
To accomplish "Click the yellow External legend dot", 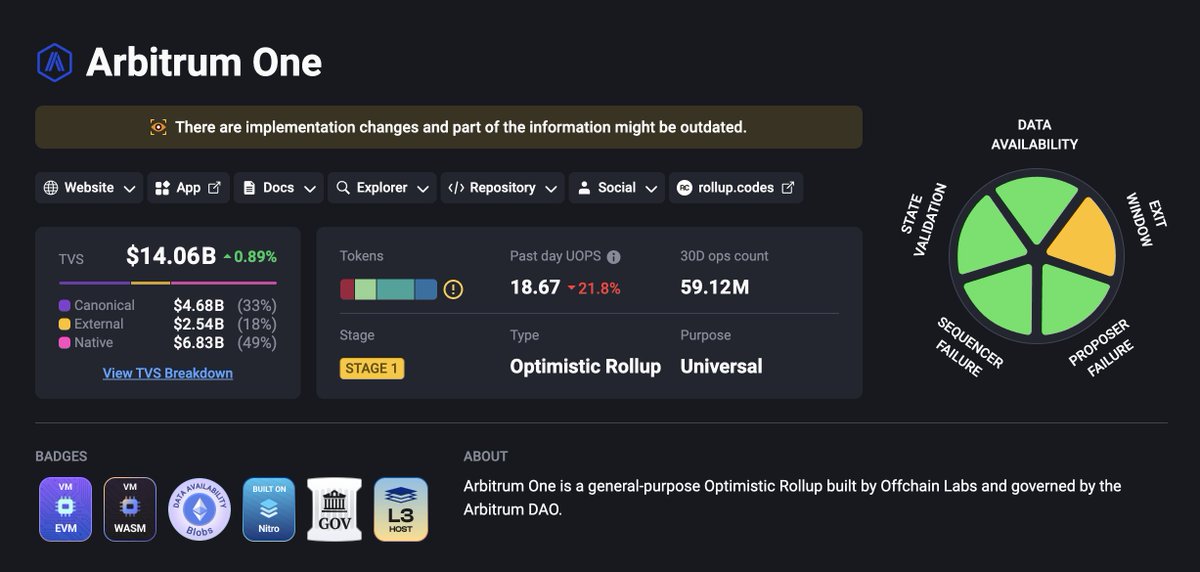I will [x=64, y=324].
